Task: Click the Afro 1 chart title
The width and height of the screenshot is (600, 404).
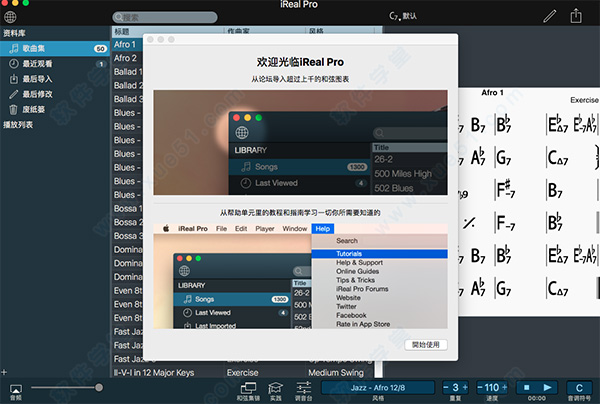Action: (x=492, y=93)
